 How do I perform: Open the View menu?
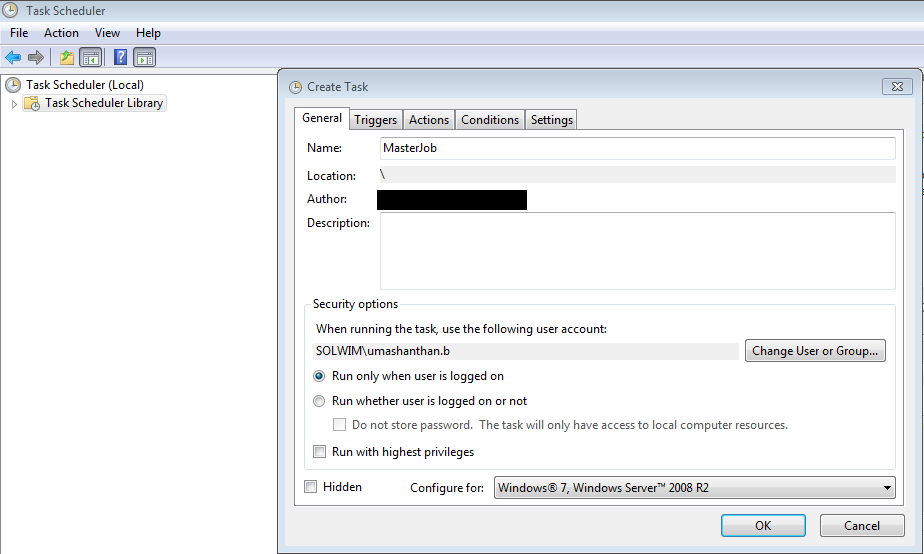point(107,33)
